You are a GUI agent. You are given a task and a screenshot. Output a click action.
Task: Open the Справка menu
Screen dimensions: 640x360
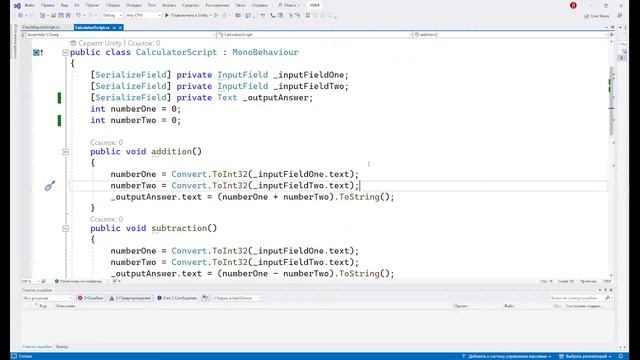point(260,5)
